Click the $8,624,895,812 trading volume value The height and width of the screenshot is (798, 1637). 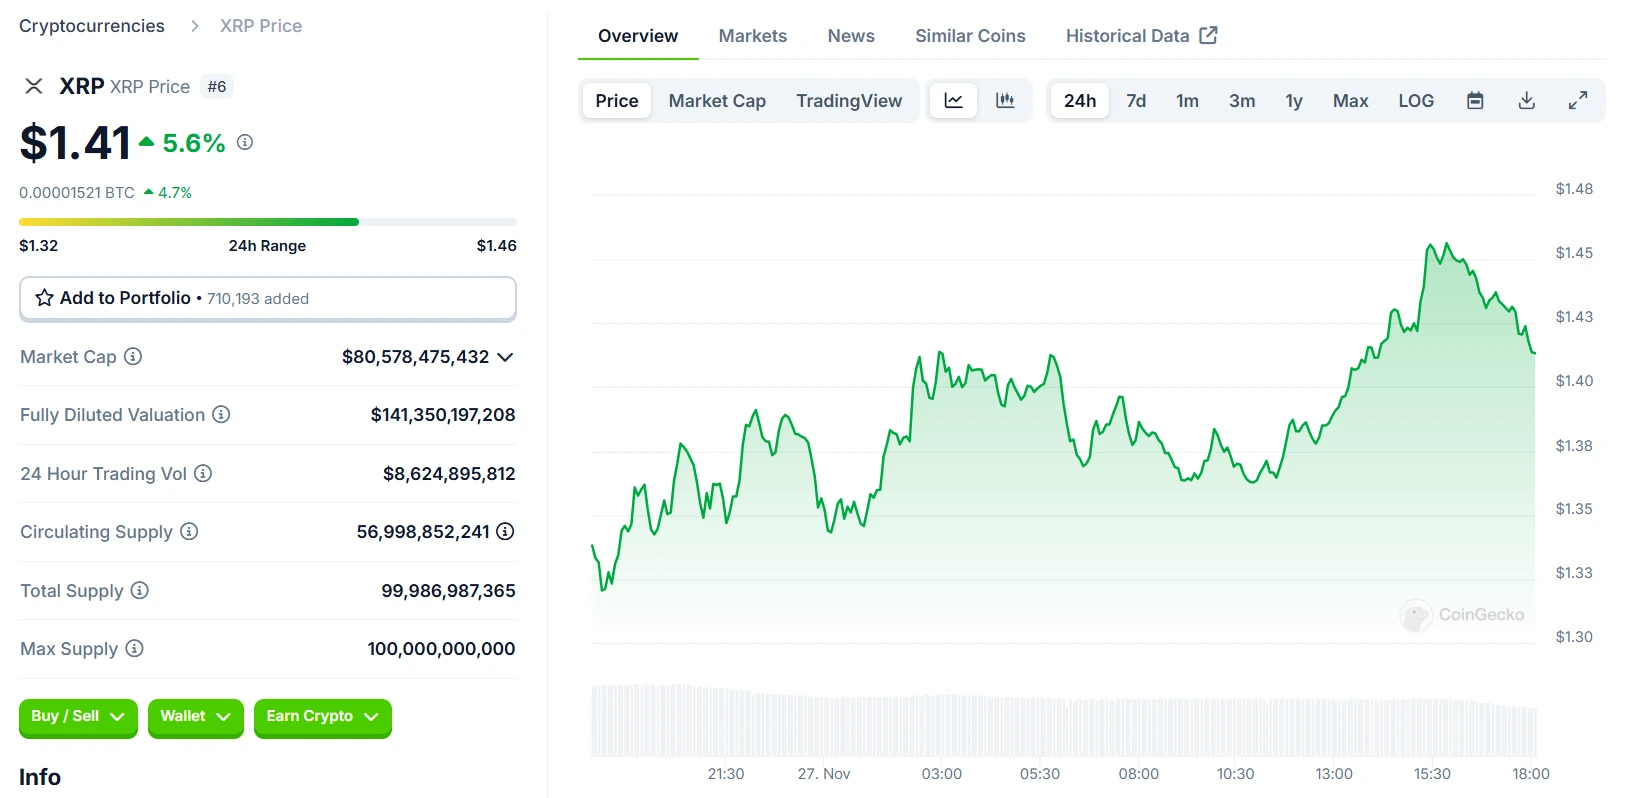point(449,474)
